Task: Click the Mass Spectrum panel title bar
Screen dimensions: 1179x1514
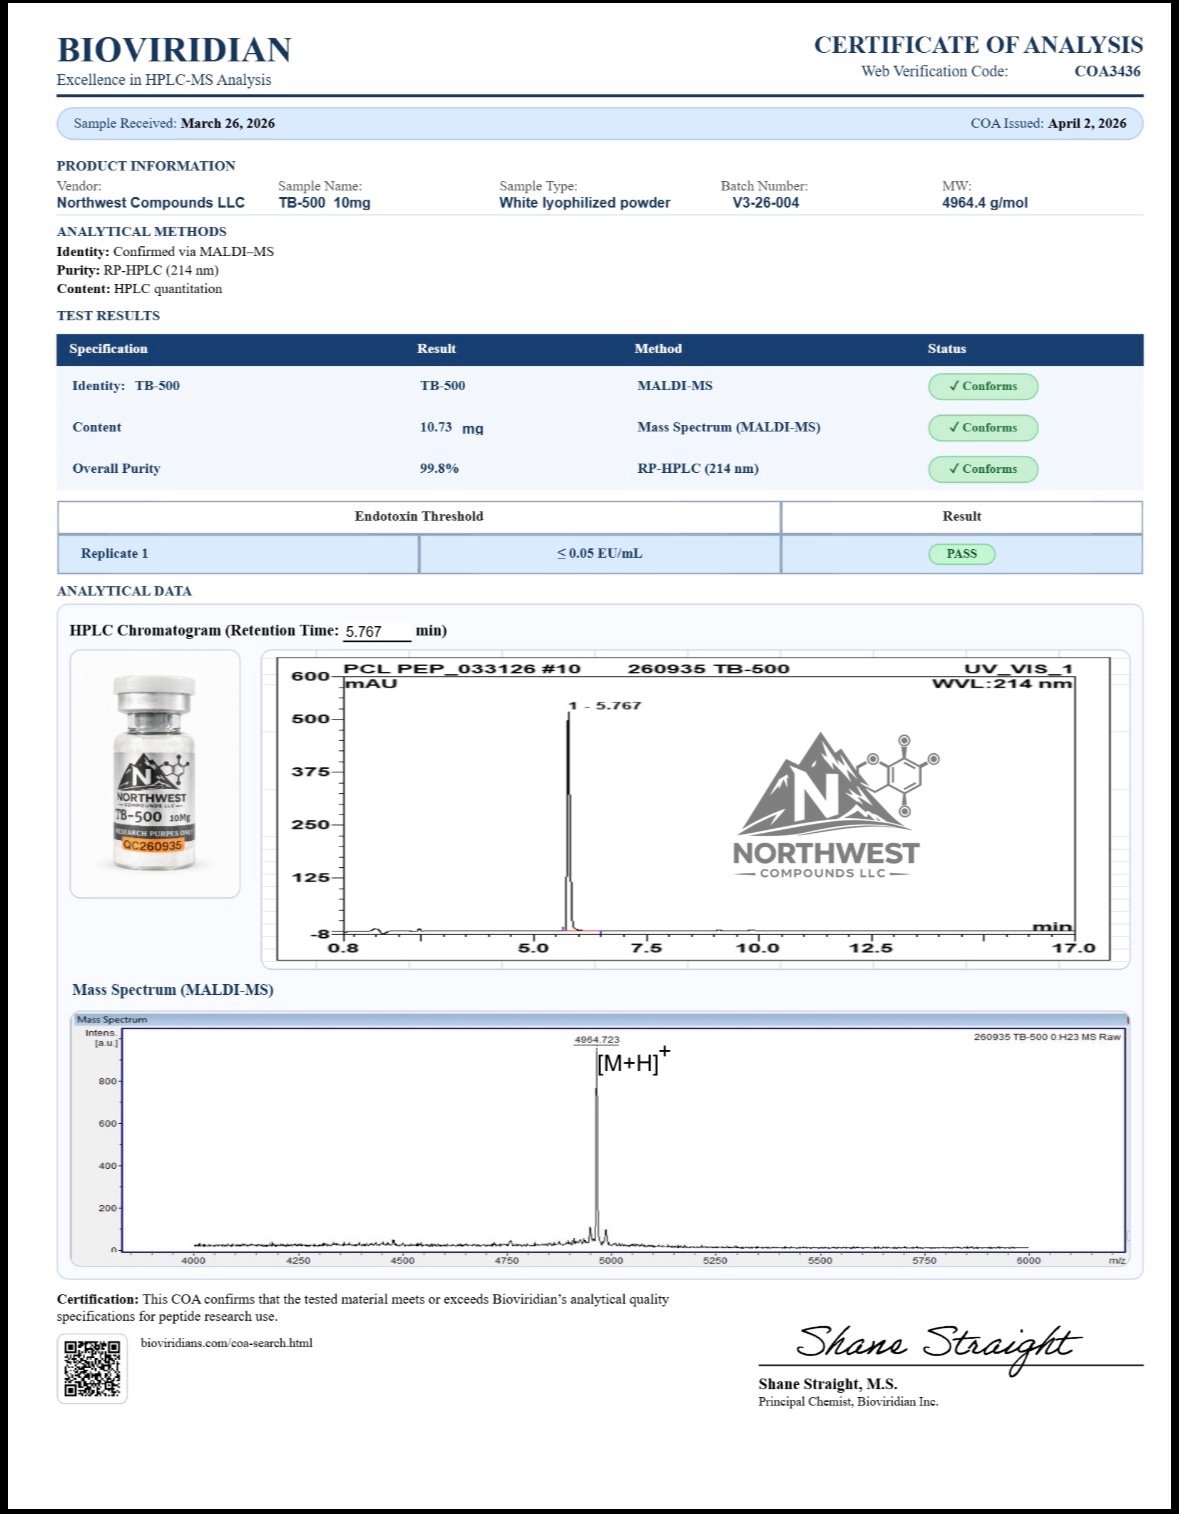Action: (600, 1020)
